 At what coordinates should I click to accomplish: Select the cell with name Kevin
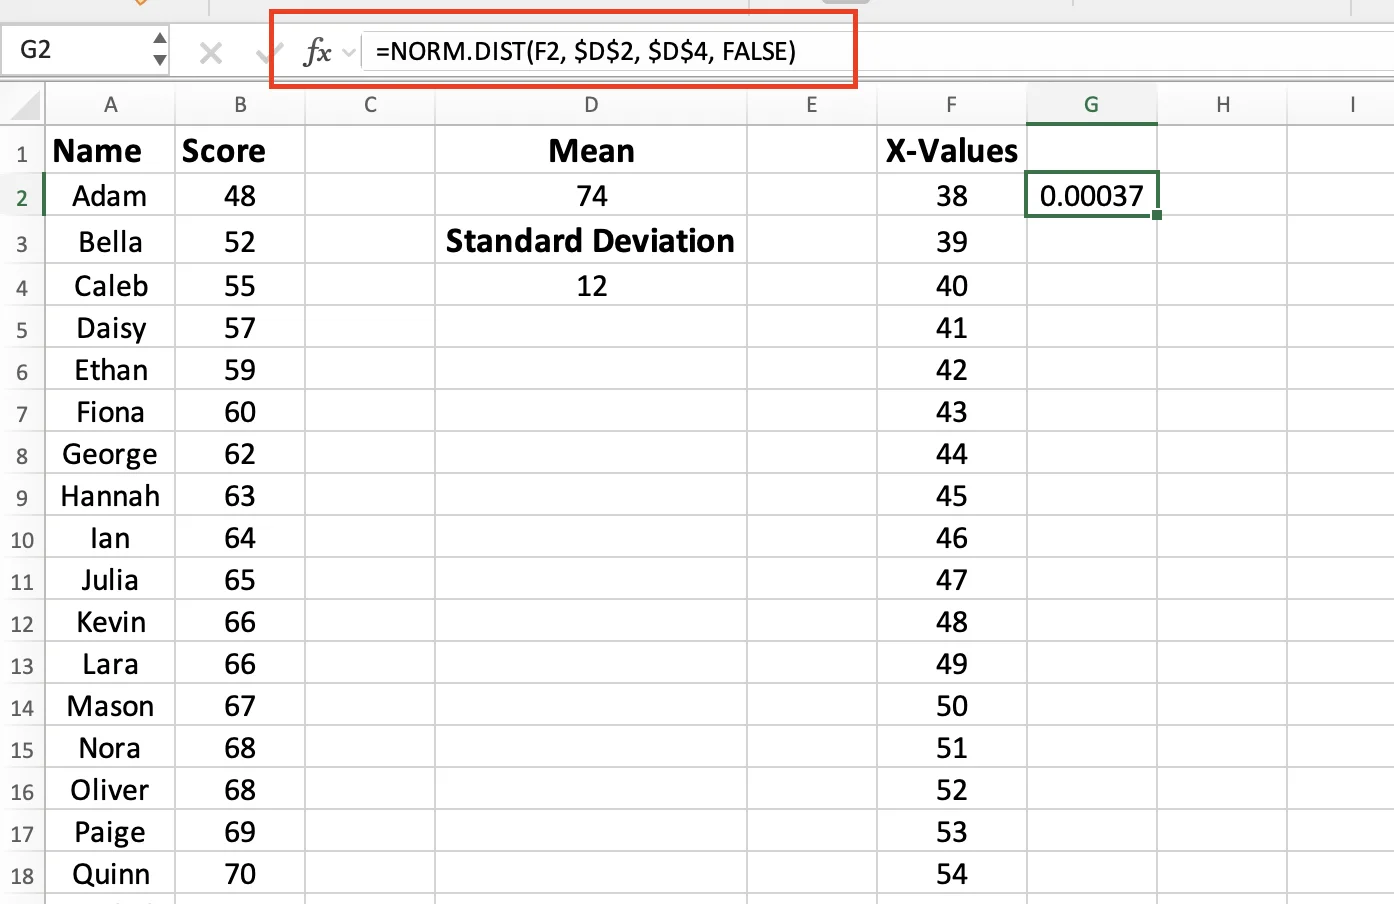coord(110,621)
